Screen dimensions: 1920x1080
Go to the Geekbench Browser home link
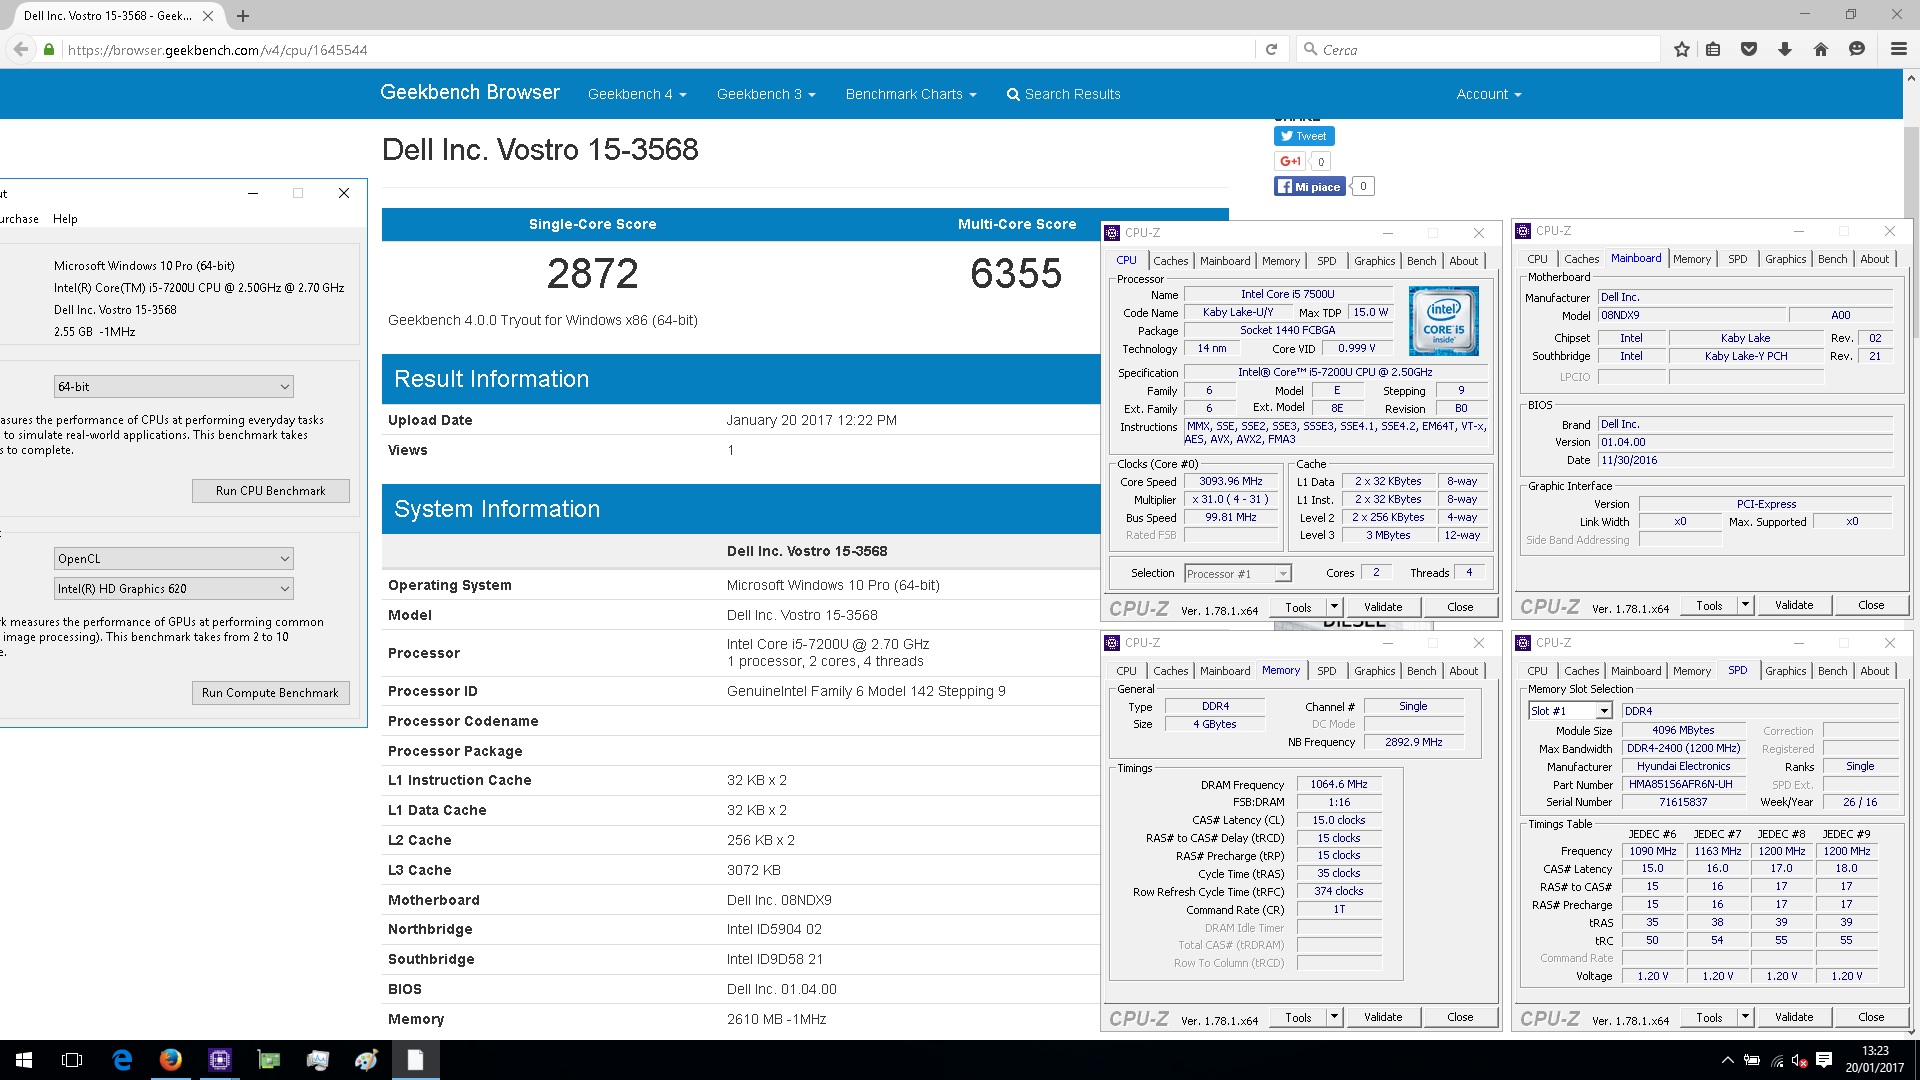coord(470,92)
